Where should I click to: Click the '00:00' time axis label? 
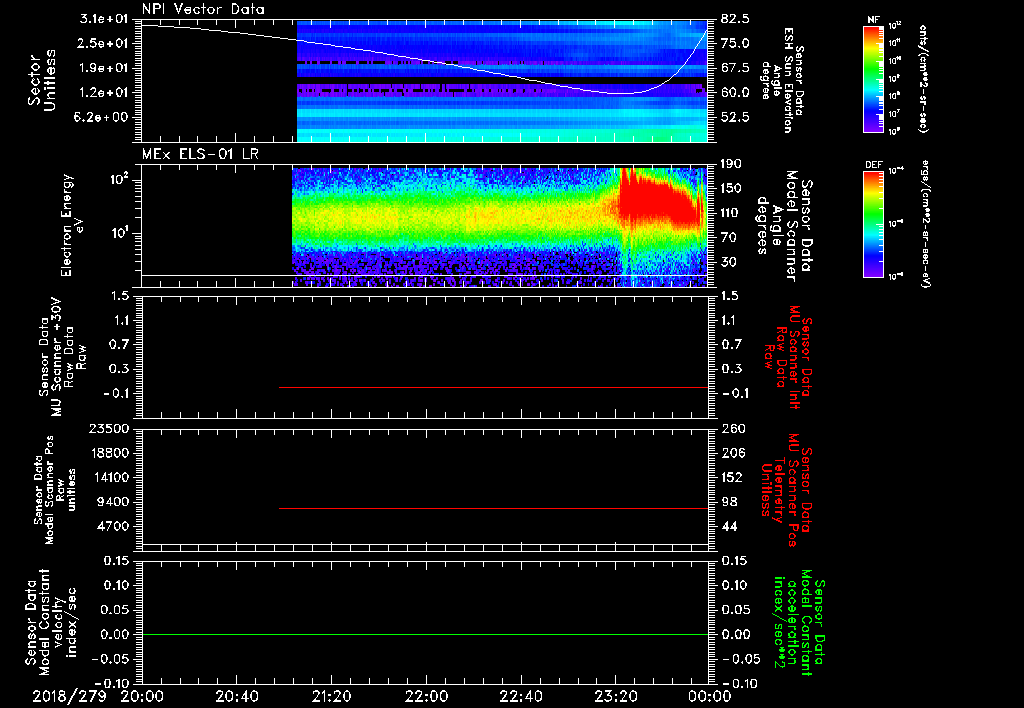click(710, 696)
